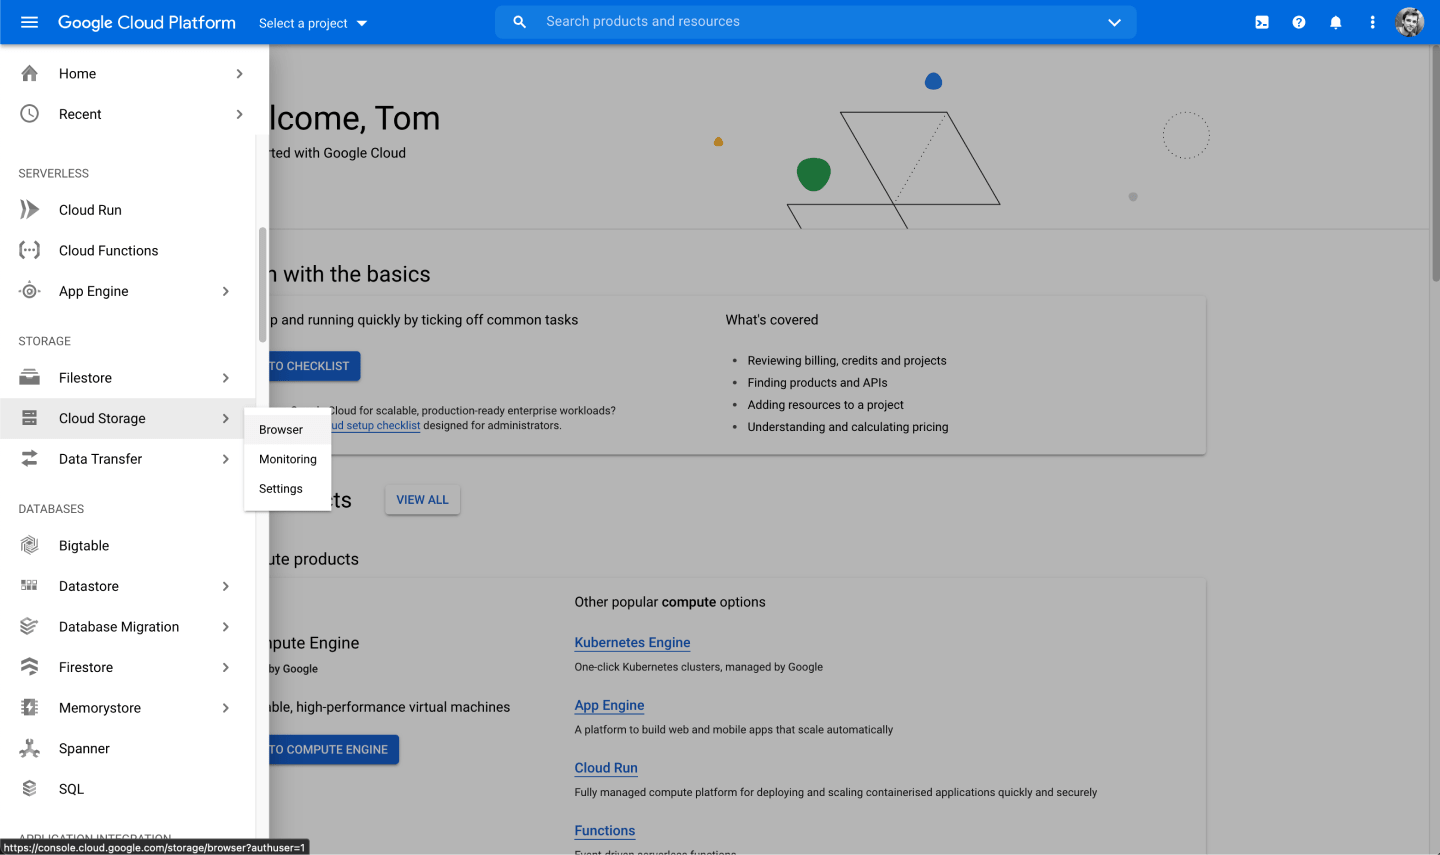
Task: Open the Select a project dropdown
Action: 313,23
